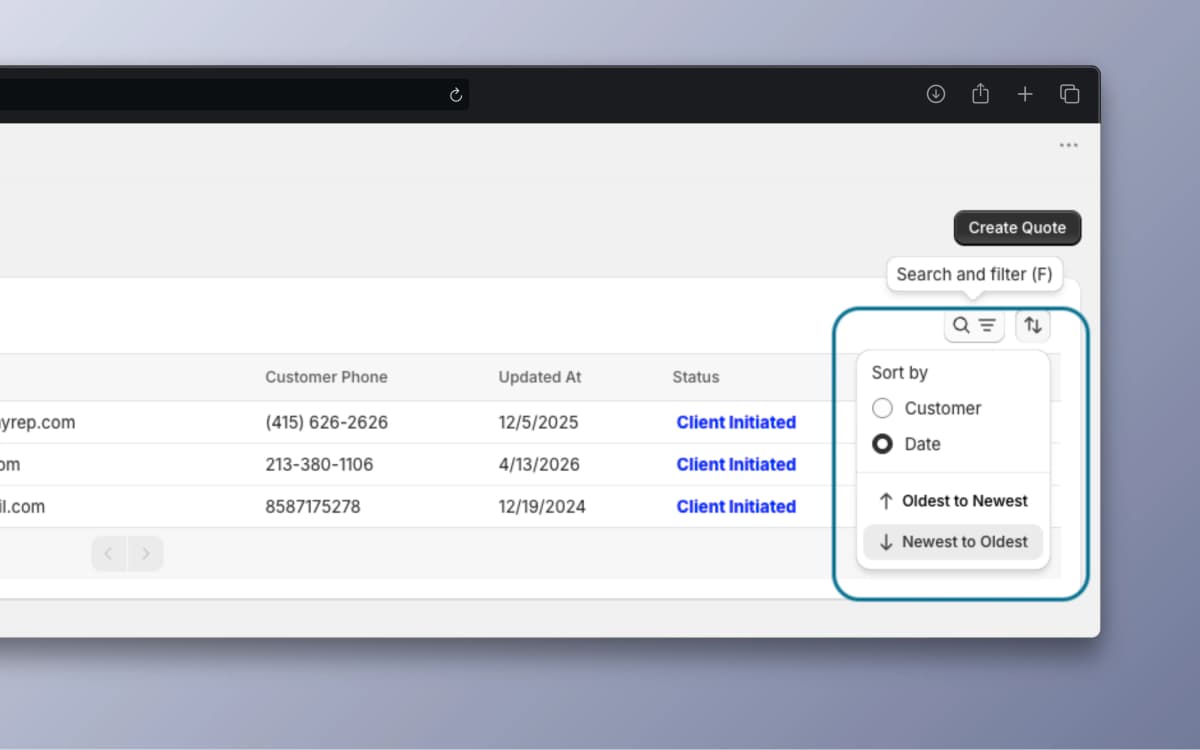Select the Customer sort radio button
Viewport: 1200px width, 750px height.
pos(882,408)
